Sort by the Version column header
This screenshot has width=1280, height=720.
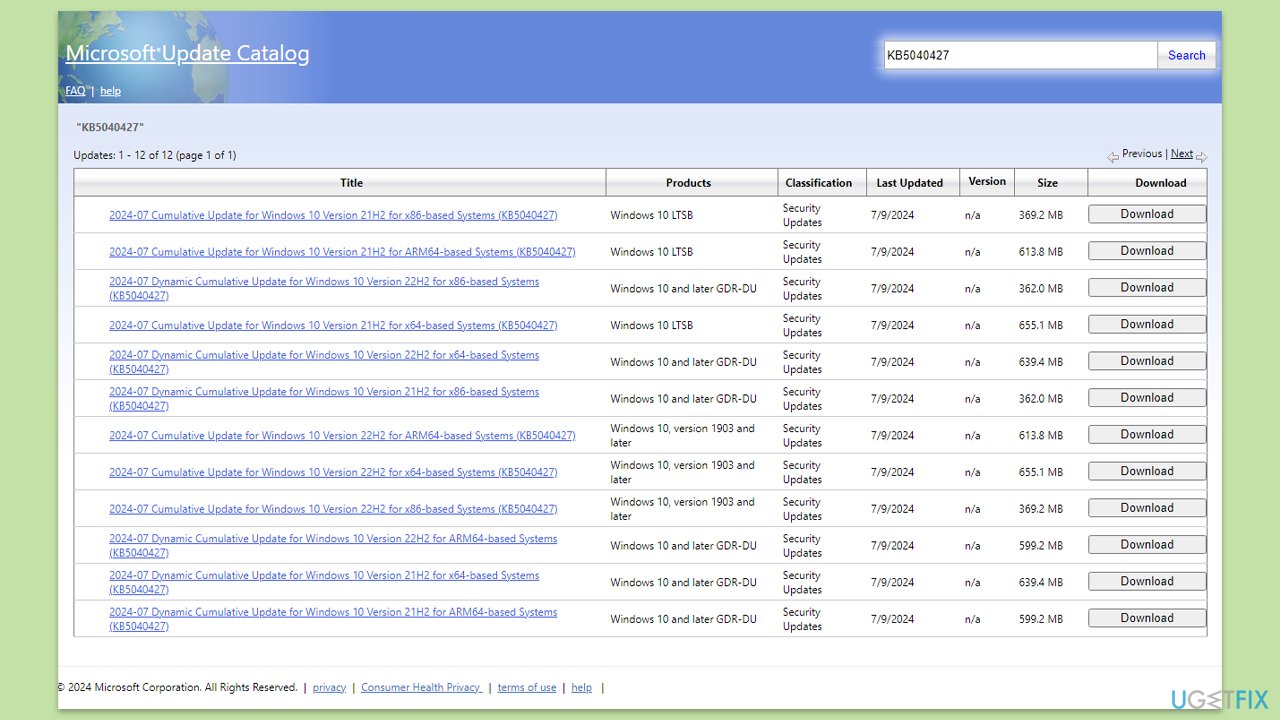tap(987, 182)
